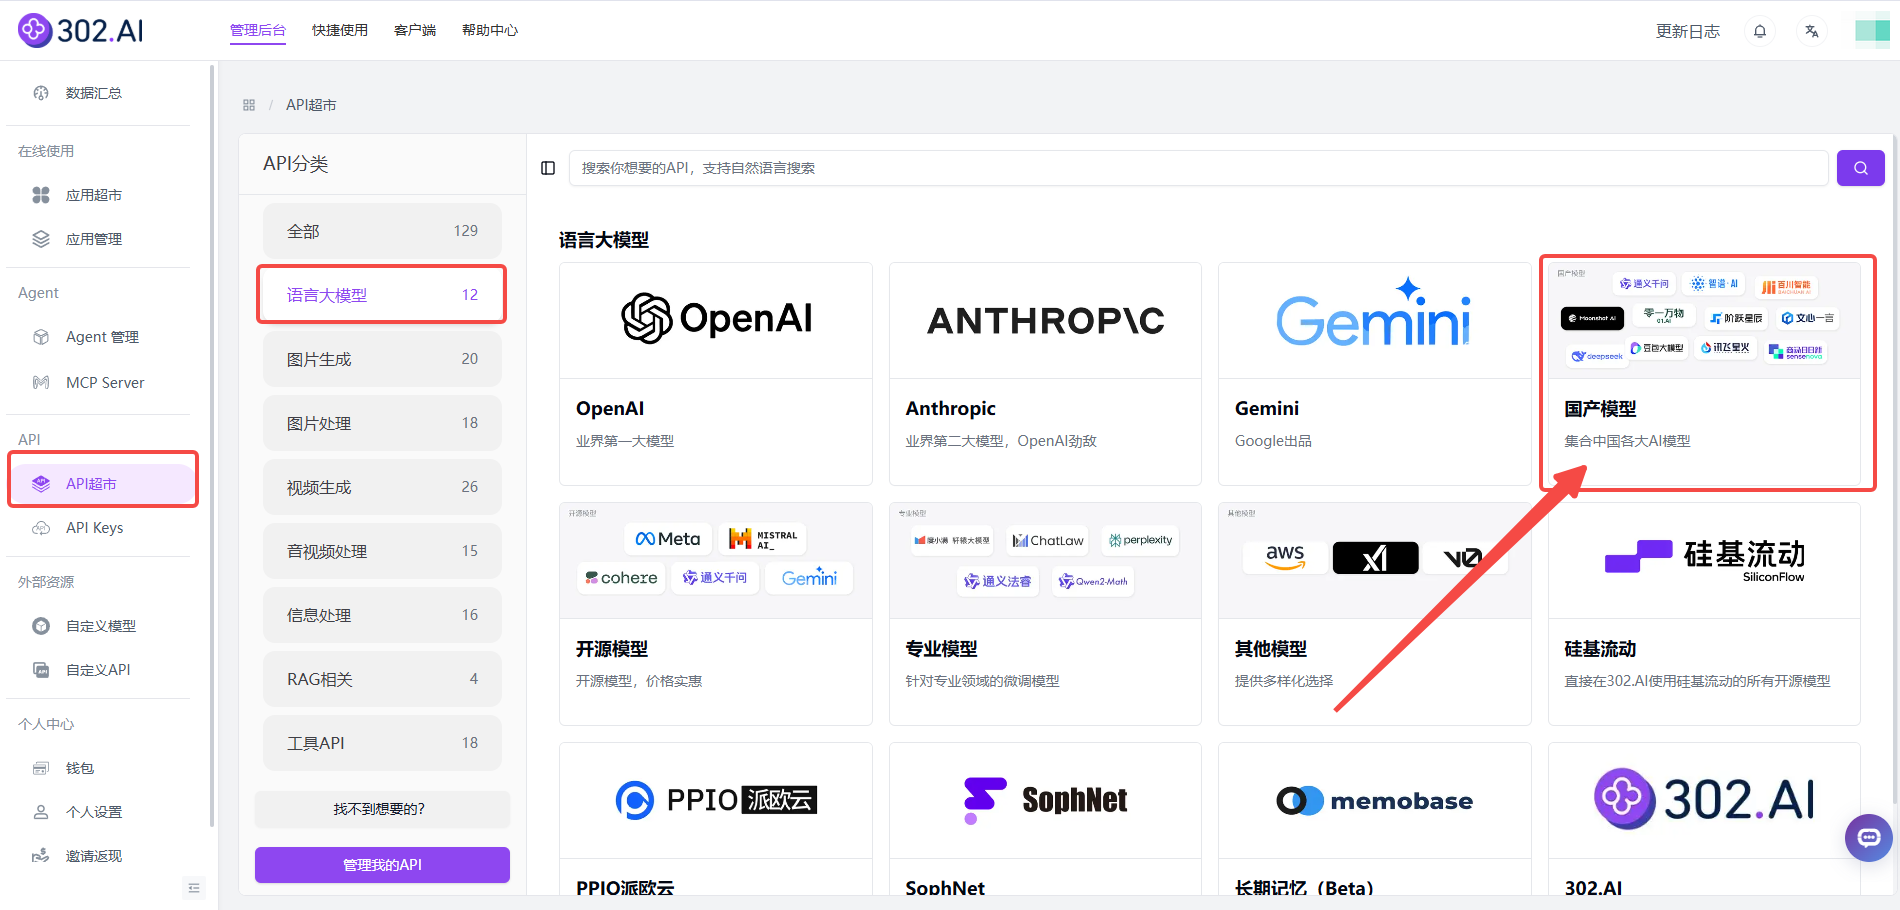Switch to 管理后台 tab

pyautogui.click(x=258, y=30)
